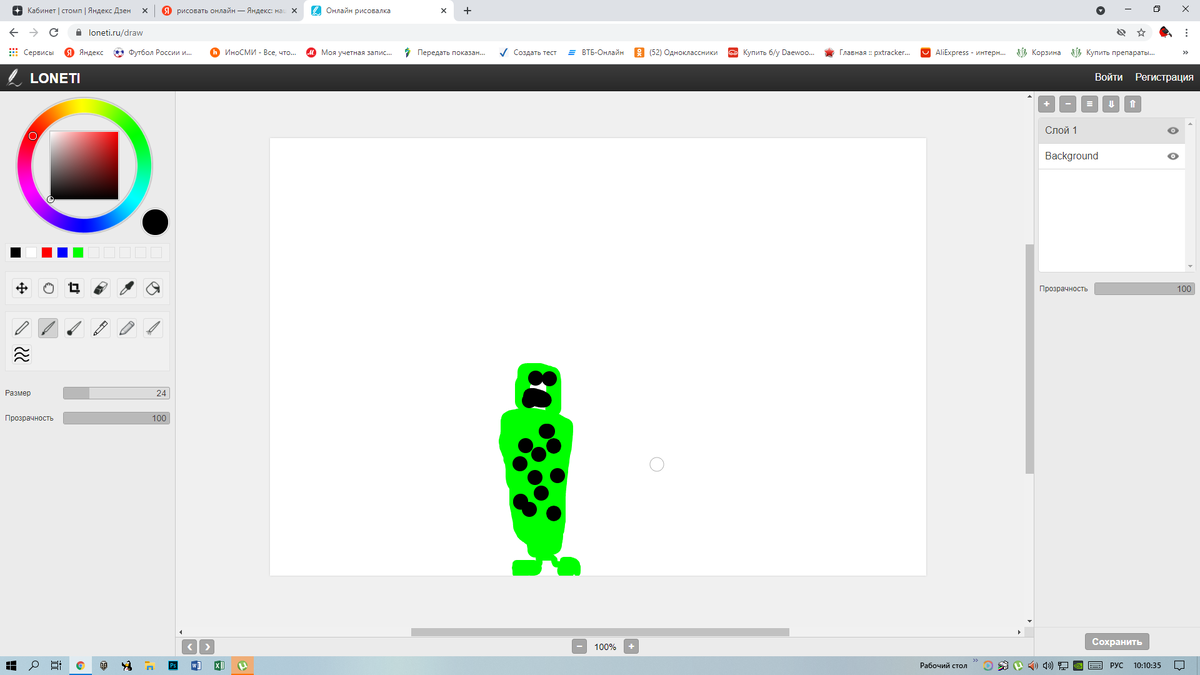Click inside the color saturation square
1200x675 pixels.
pos(84,165)
